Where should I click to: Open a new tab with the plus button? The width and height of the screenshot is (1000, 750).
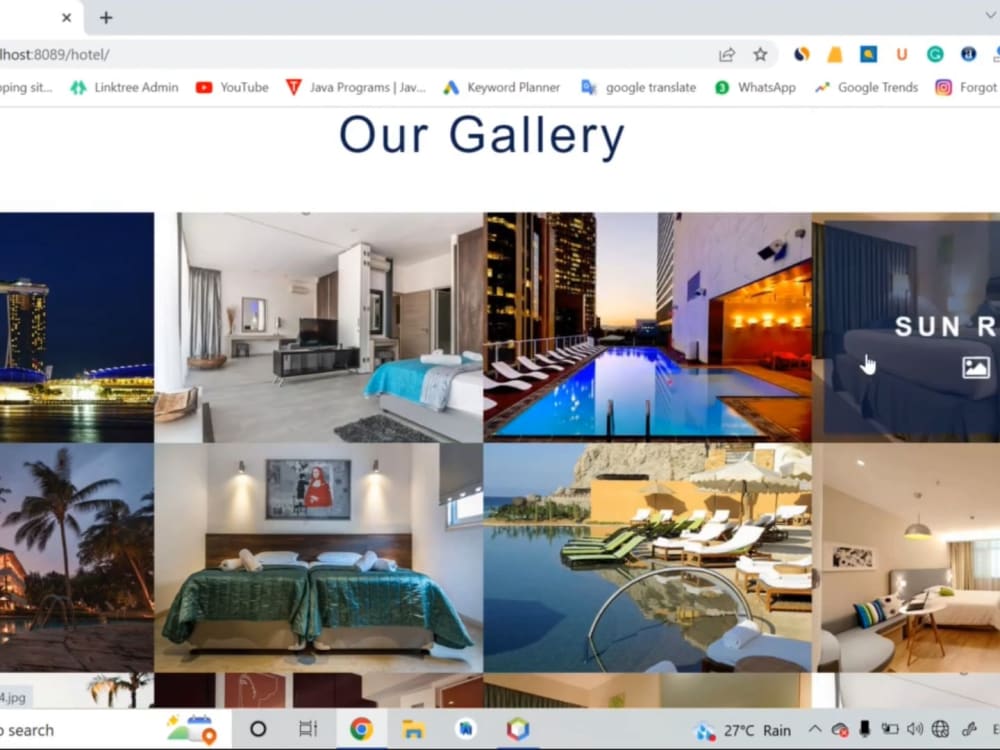pyautogui.click(x=105, y=18)
